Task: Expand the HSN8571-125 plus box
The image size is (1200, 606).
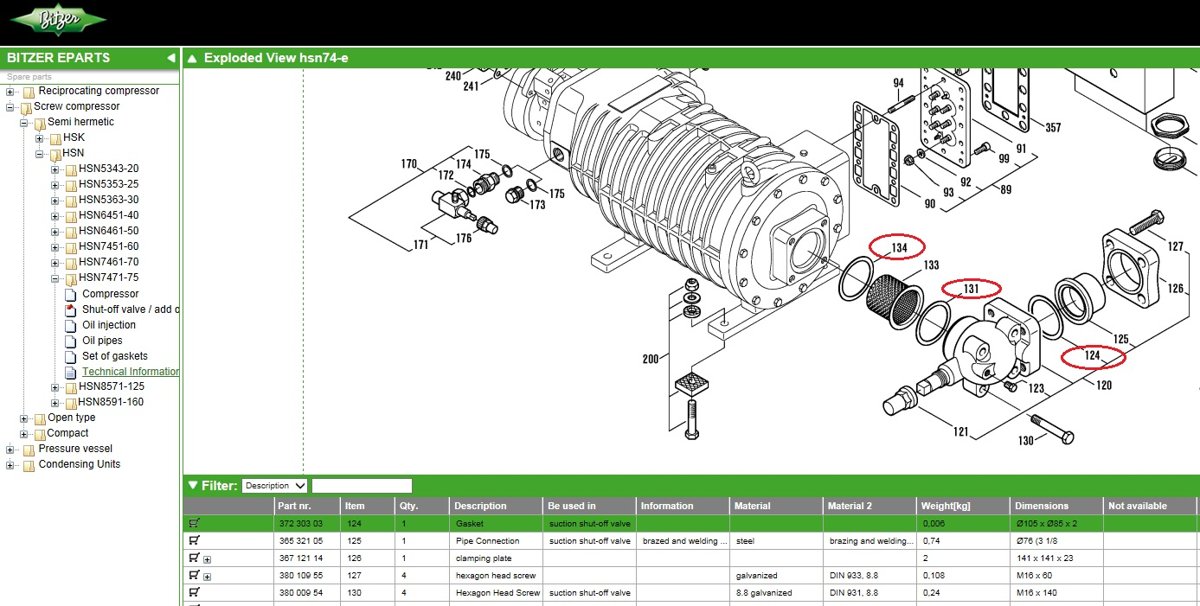Action: (56, 388)
